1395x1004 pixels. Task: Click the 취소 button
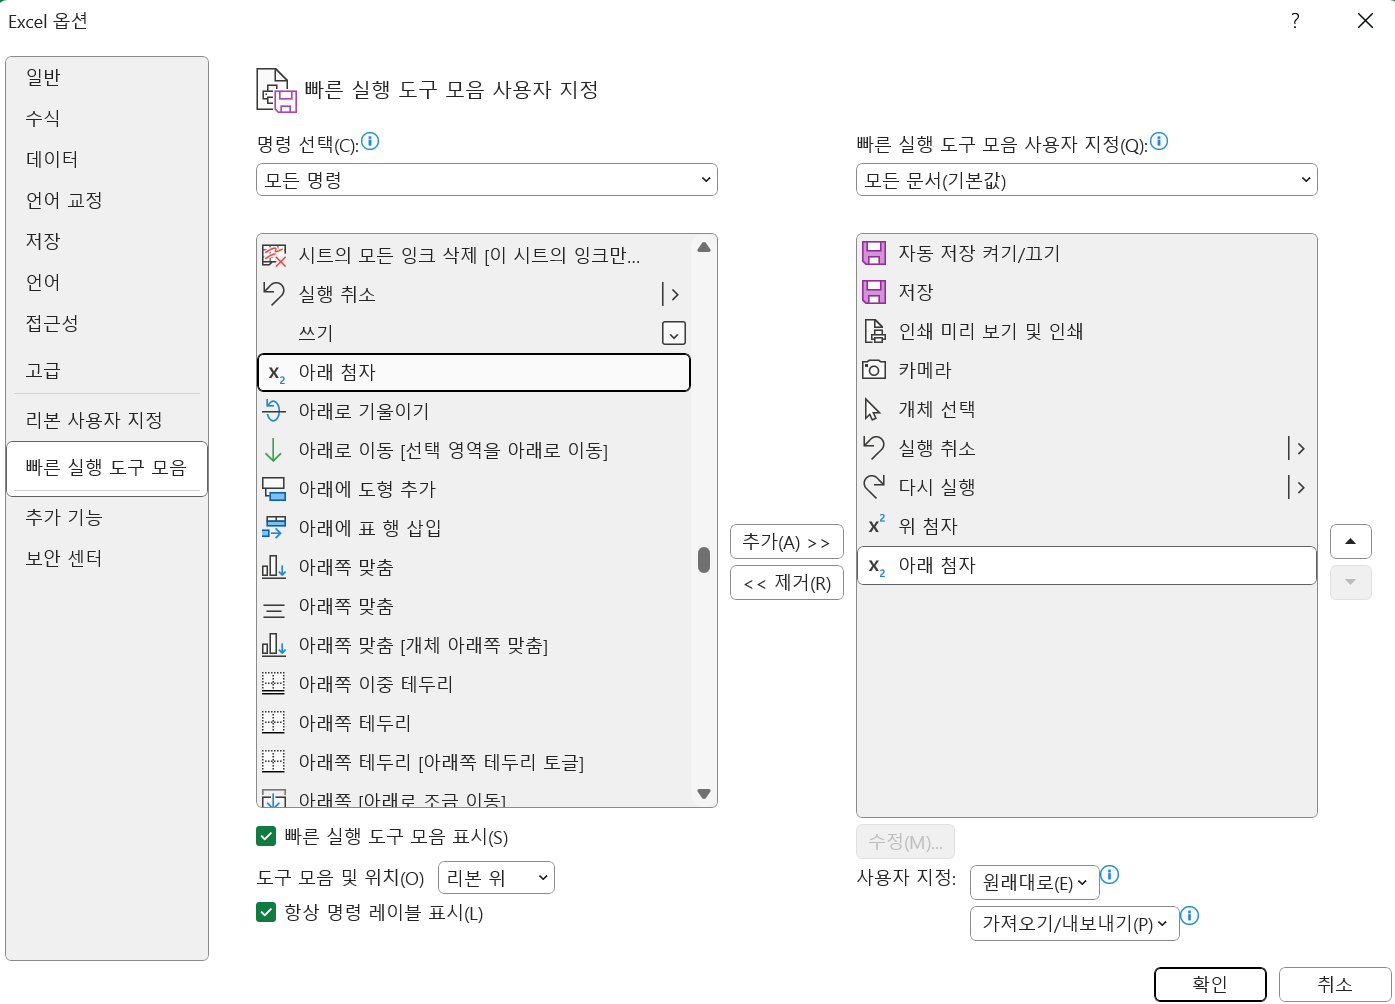(x=1335, y=984)
